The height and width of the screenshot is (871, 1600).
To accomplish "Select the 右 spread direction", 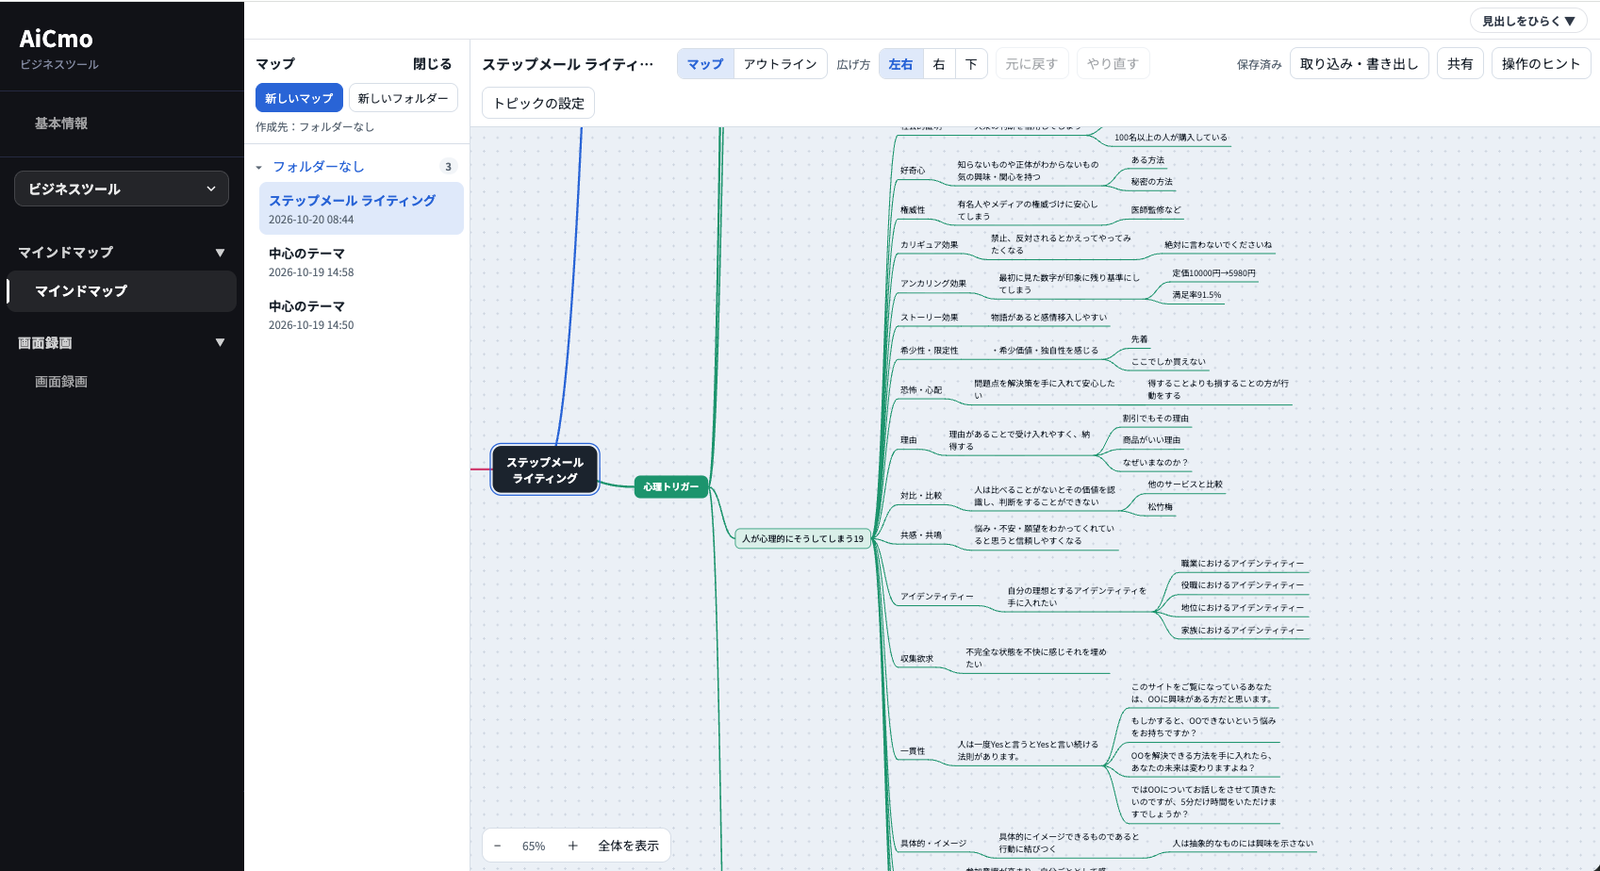I will pos(939,64).
